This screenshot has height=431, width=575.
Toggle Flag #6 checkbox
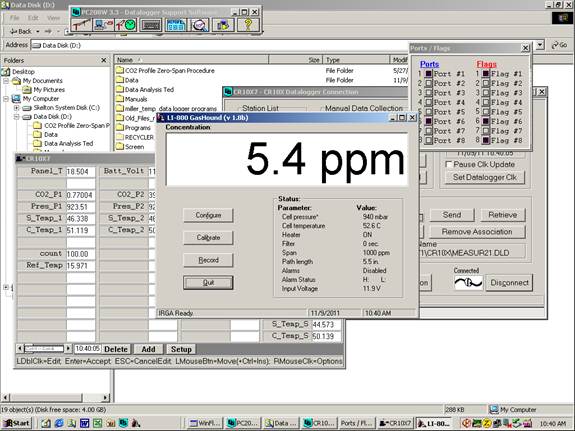tap(486, 121)
